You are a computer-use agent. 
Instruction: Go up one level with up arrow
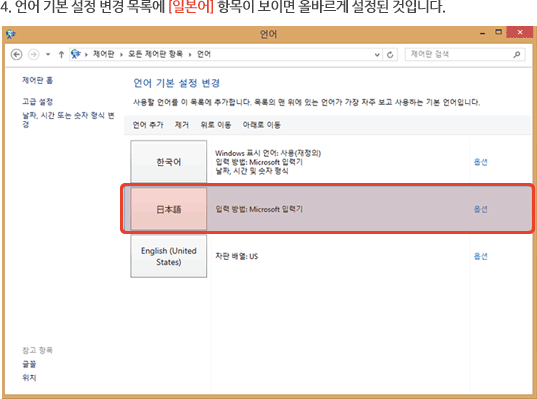pyautogui.click(x=61, y=54)
